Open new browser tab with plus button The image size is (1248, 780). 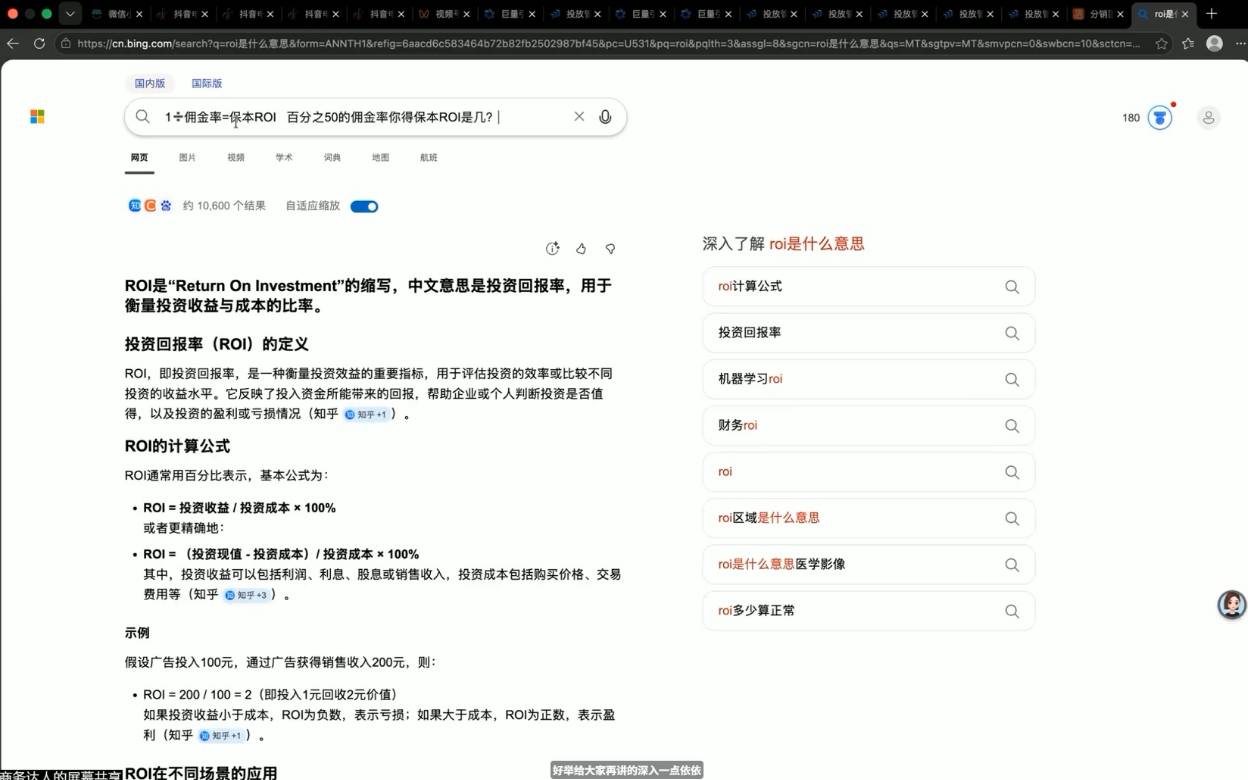[1212, 14]
